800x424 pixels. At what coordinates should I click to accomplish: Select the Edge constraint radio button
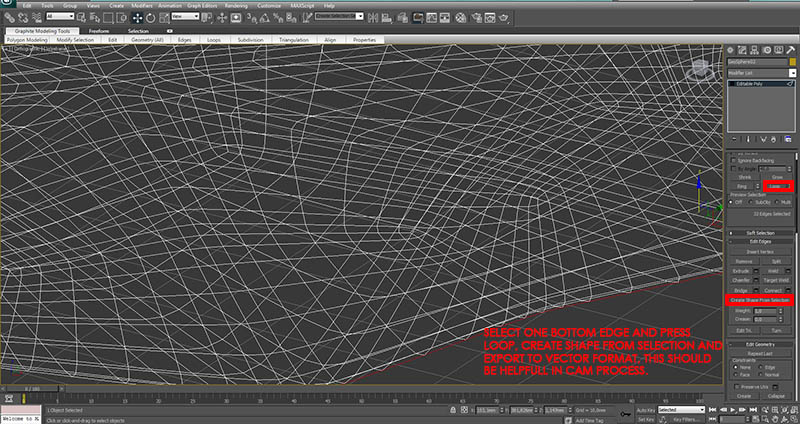click(762, 367)
